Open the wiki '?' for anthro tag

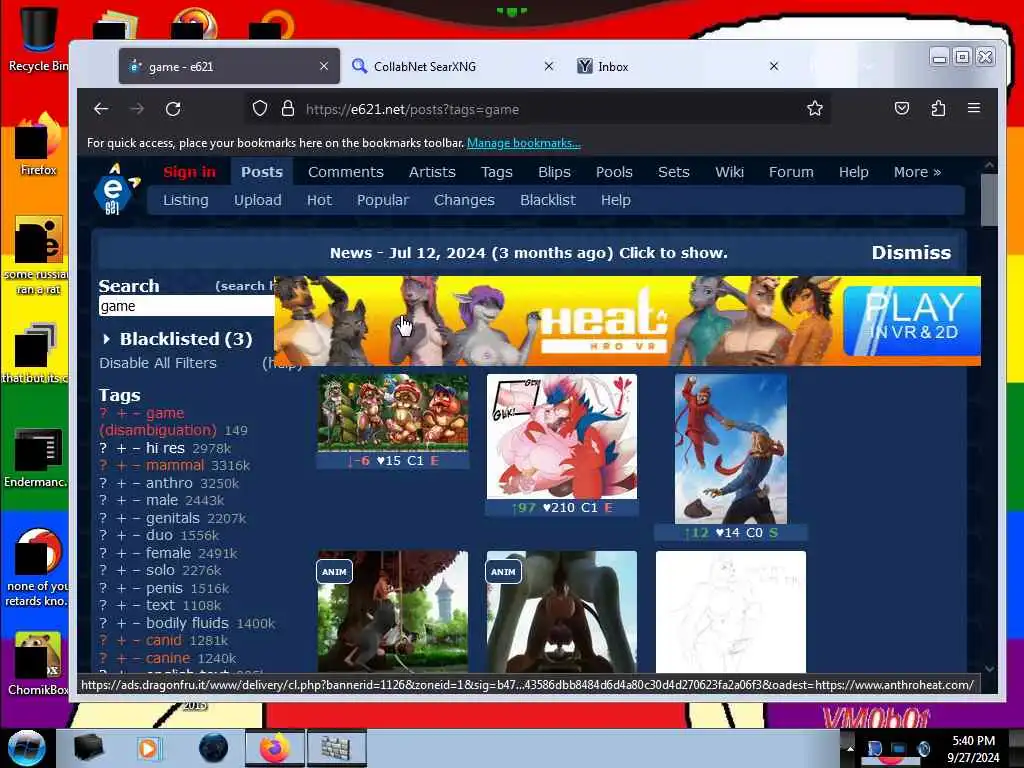coord(103,483)
